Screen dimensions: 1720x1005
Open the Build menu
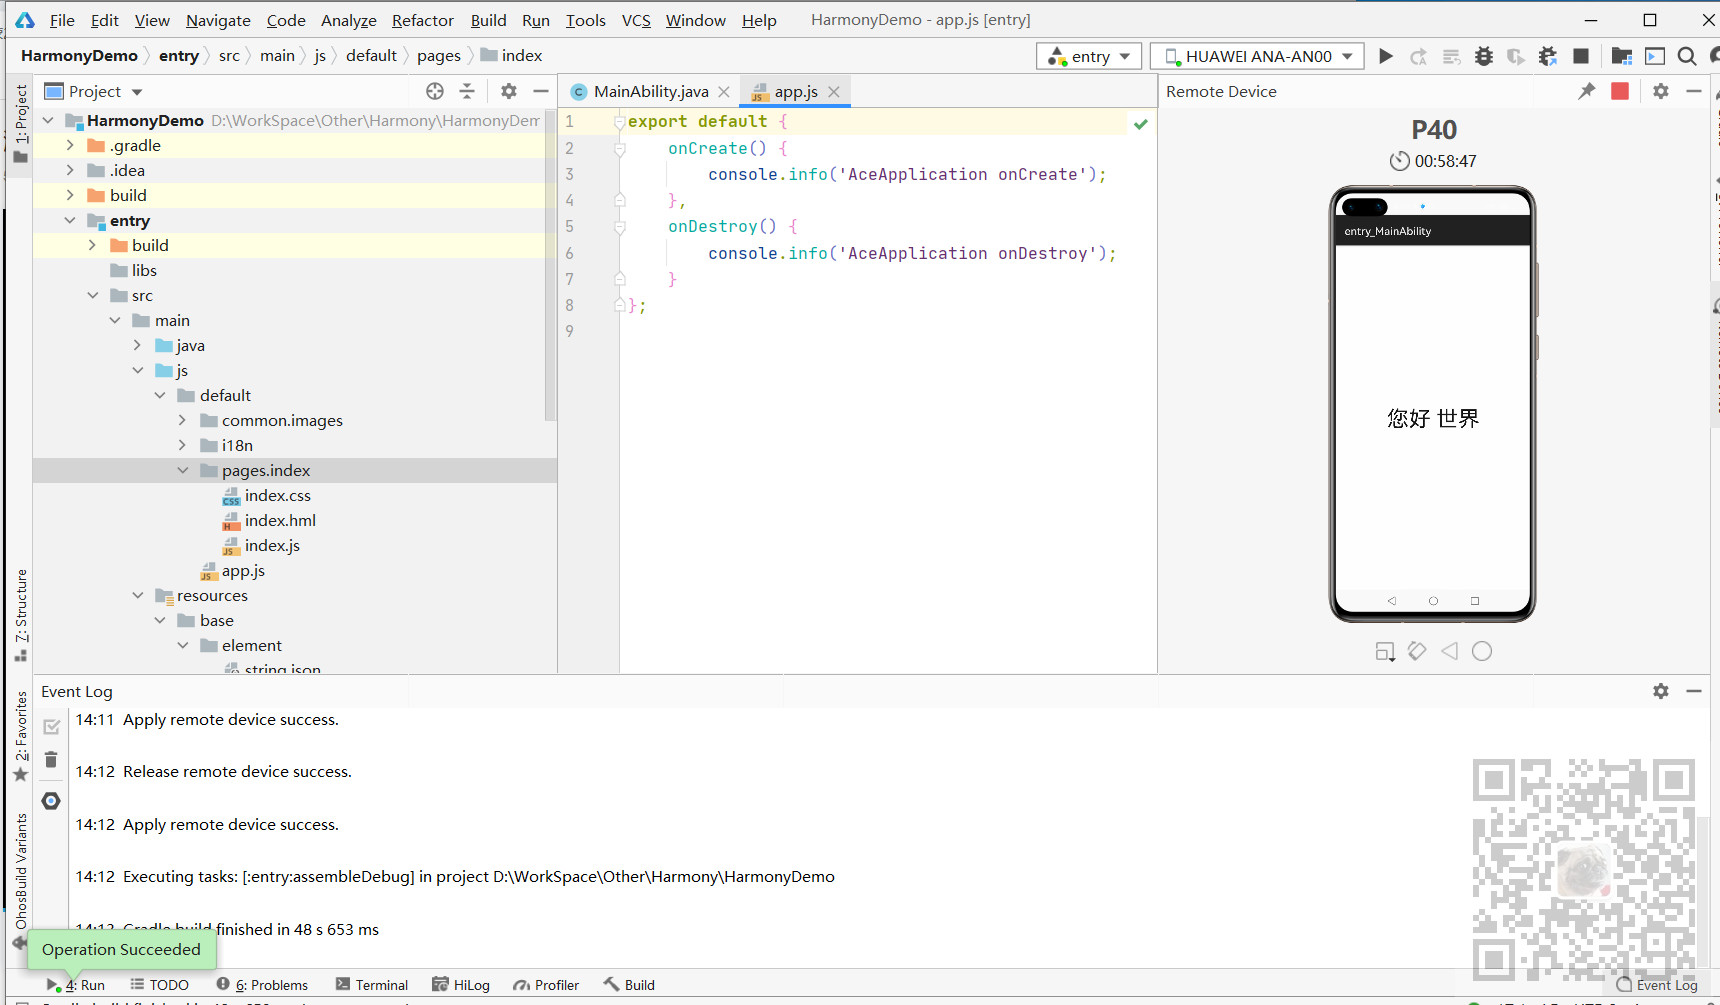pyautogui.click(x=488, y=20)
